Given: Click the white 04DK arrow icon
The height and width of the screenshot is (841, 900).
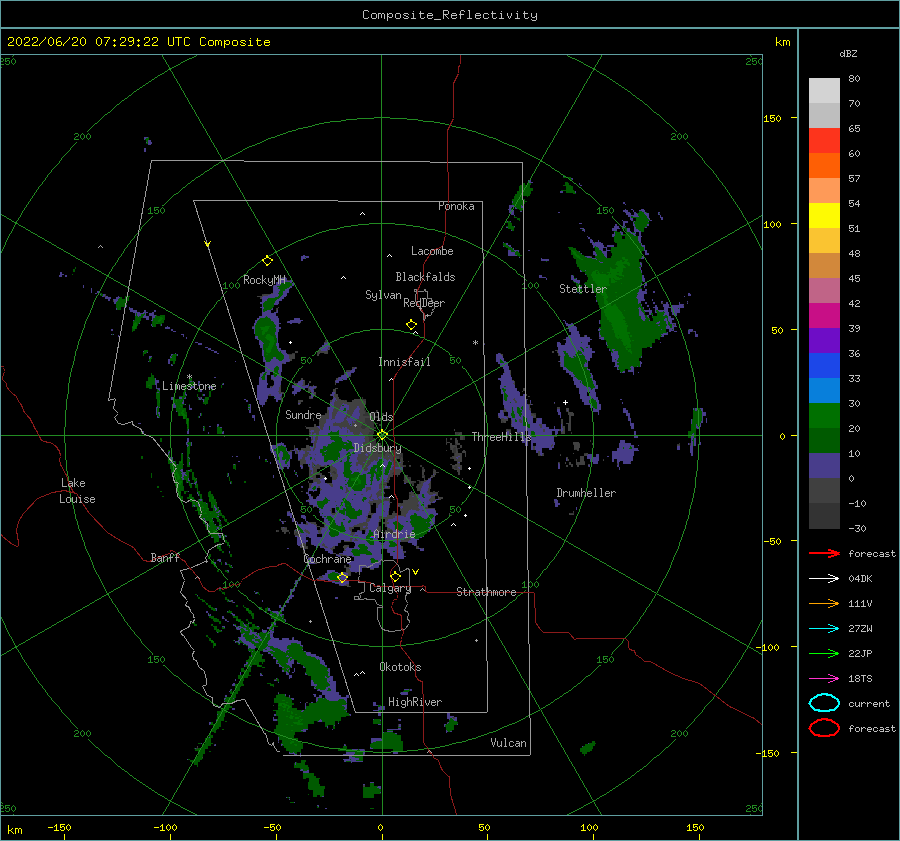Looking at the screenshot, I should coord(824,578).
